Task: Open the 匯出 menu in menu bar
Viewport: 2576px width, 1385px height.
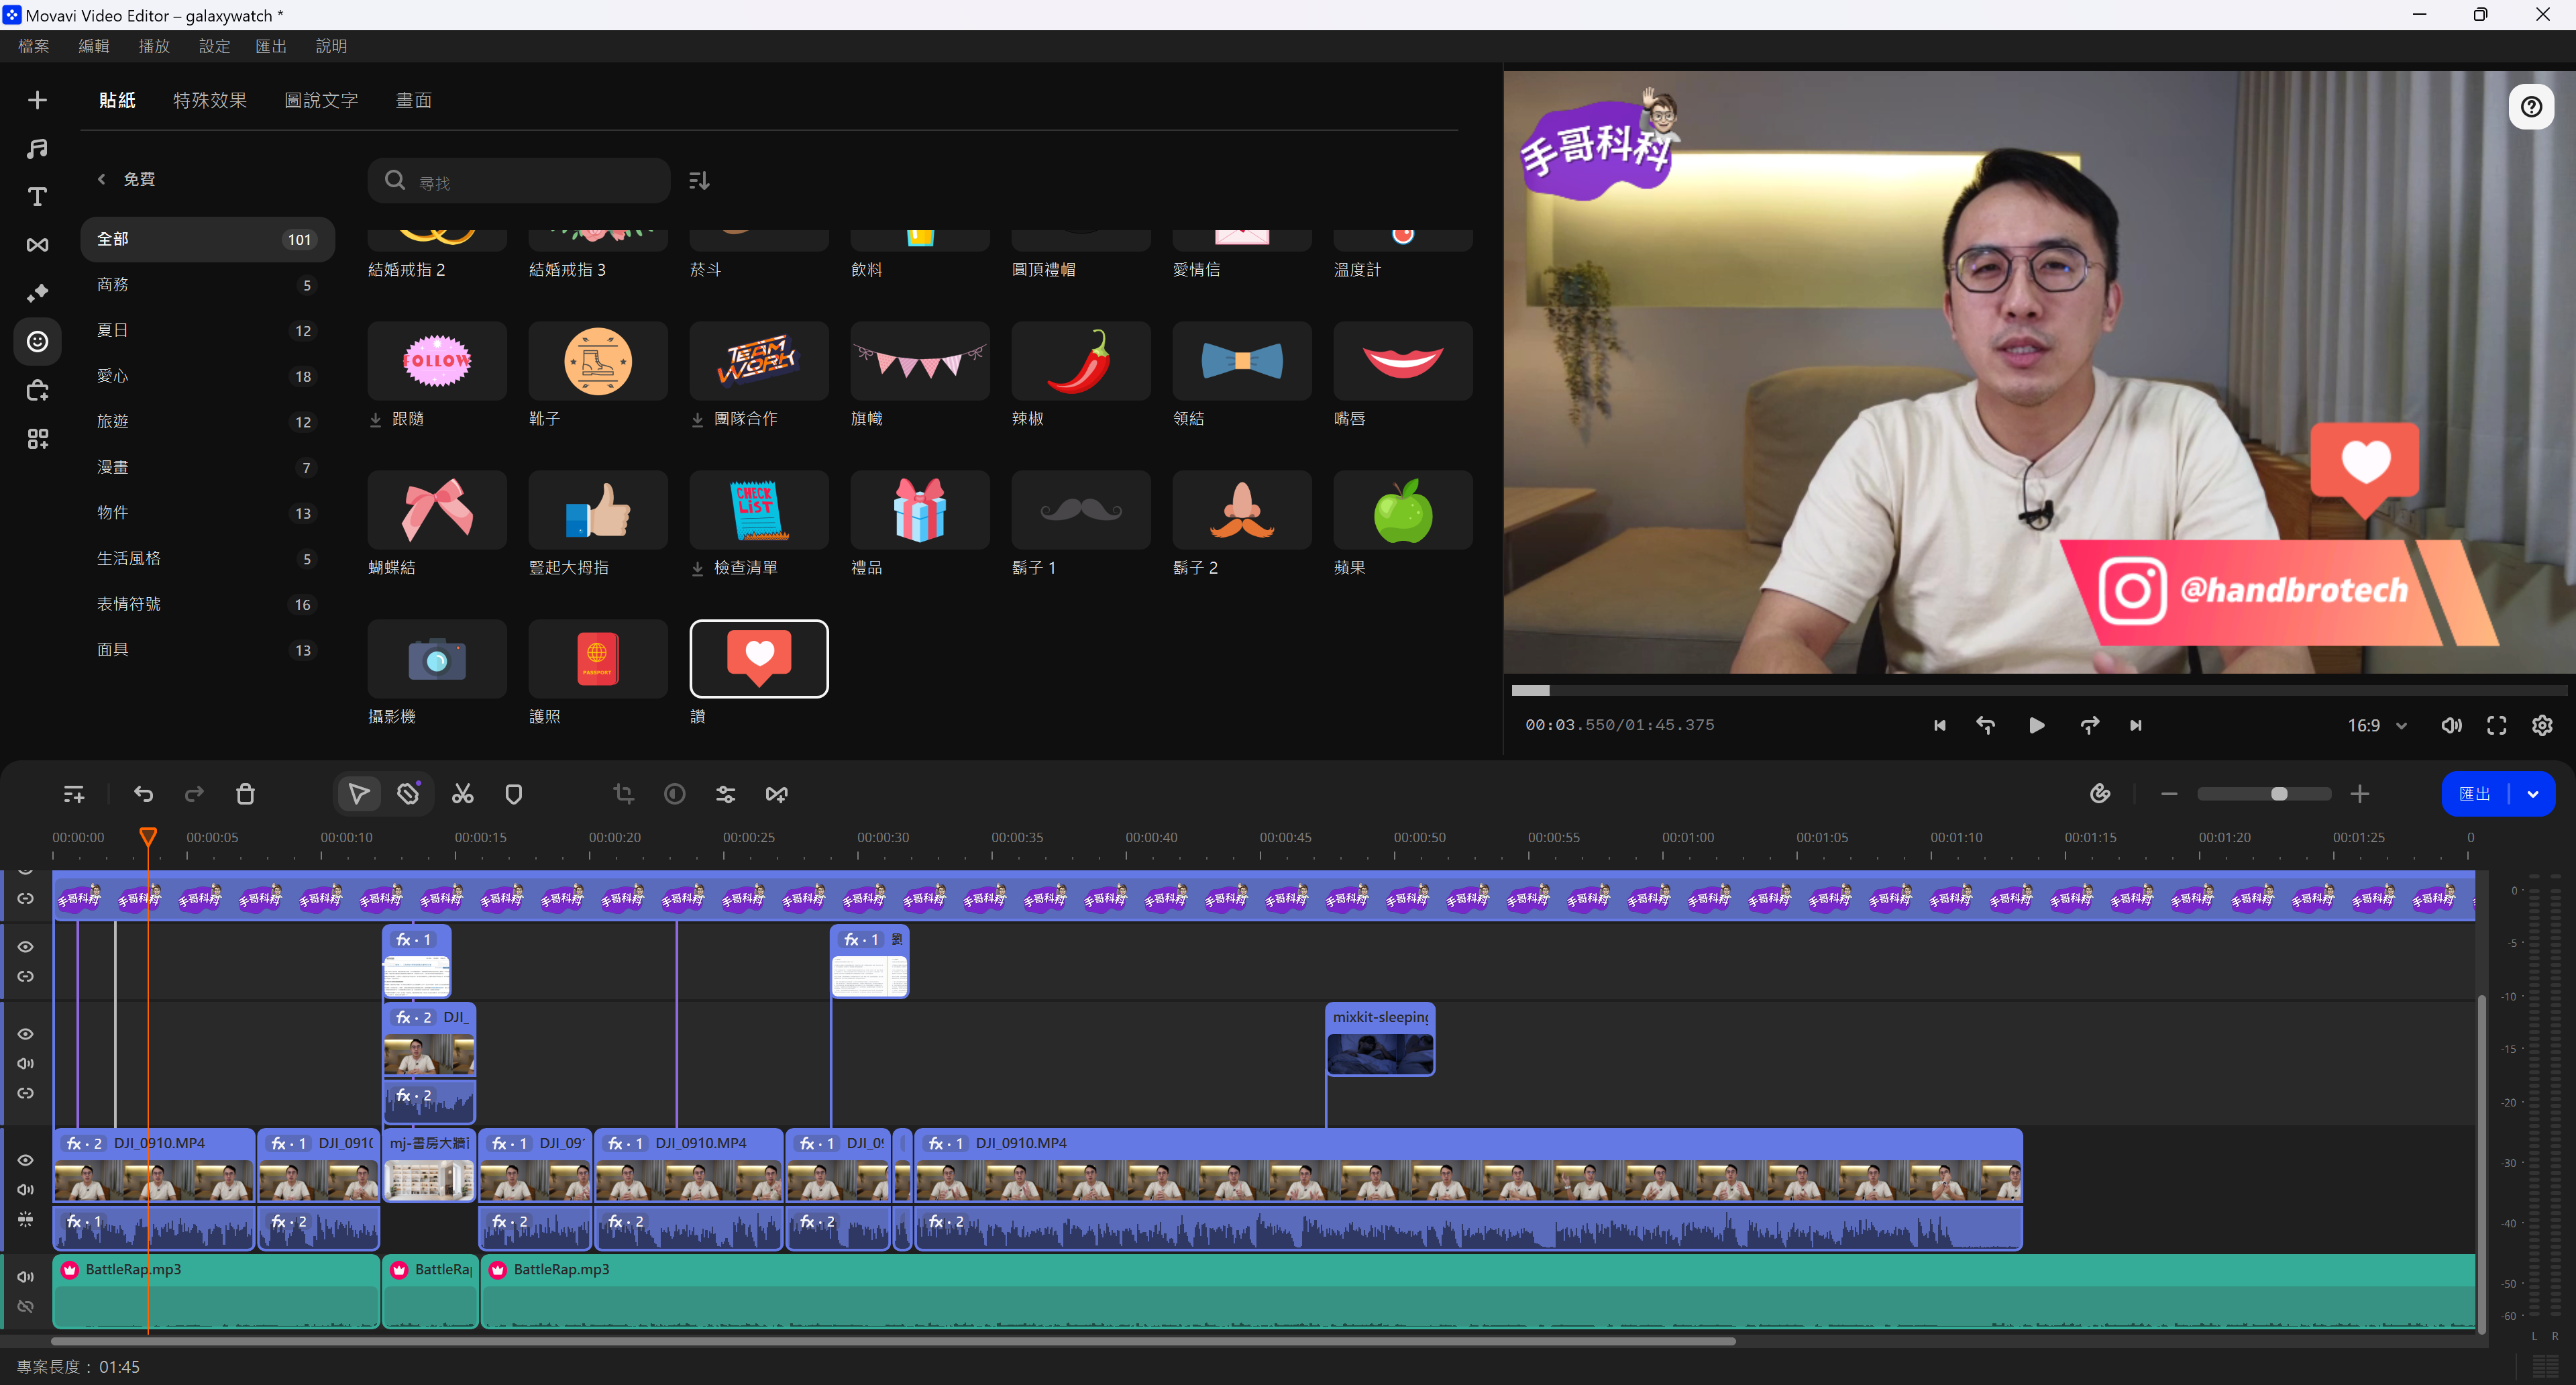Action: coord(270,46)
